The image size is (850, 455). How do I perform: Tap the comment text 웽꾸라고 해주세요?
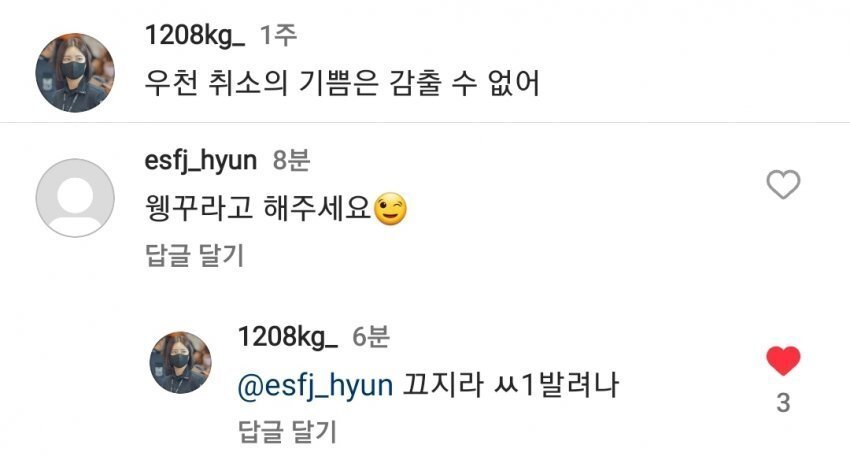258,209
